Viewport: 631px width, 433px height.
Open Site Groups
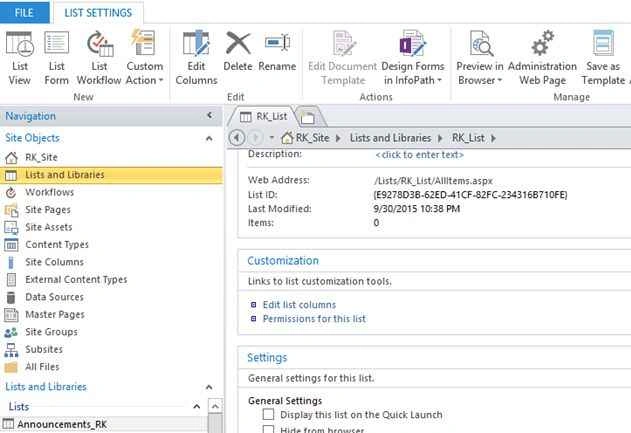(51, 332)
